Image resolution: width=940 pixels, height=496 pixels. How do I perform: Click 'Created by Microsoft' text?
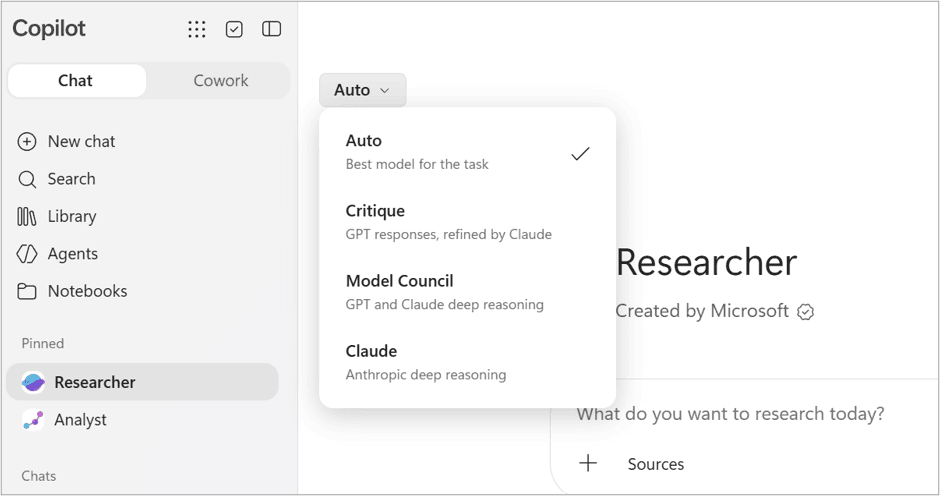tap(702, 311)
